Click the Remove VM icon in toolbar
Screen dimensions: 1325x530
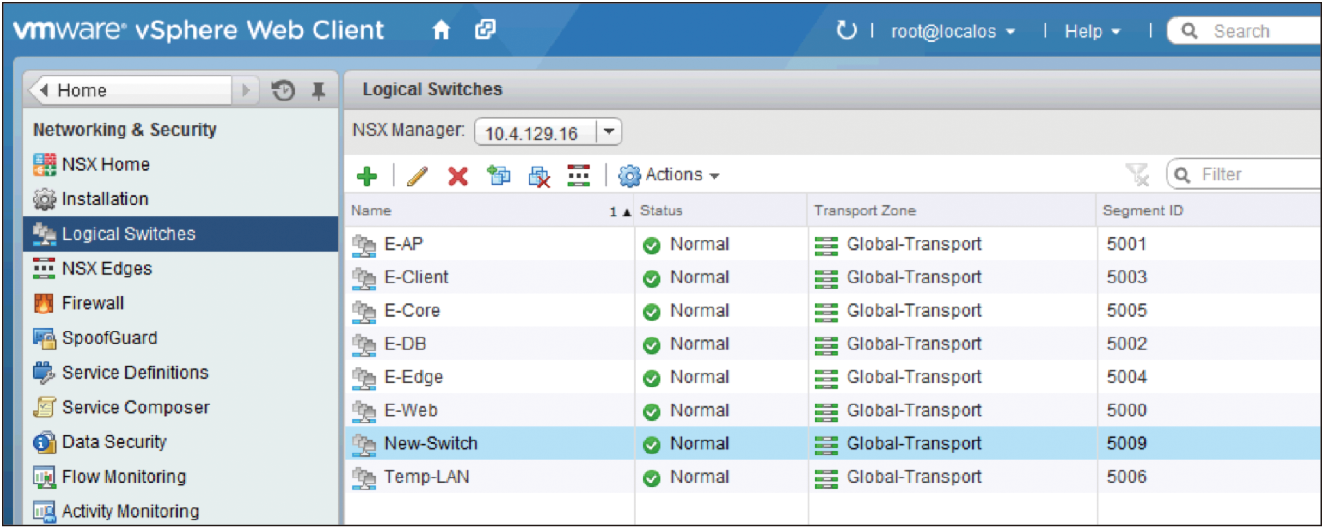539,176
